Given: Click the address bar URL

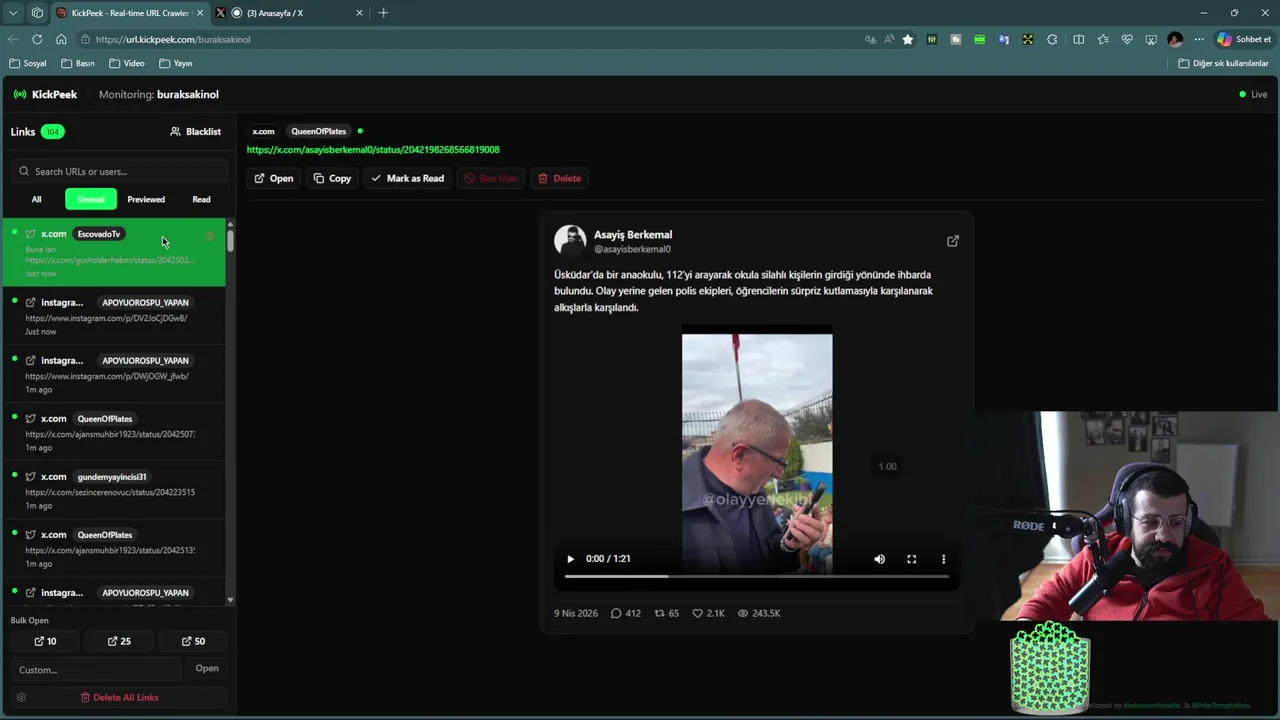Looking at the screenshot, I should [173, 39].
